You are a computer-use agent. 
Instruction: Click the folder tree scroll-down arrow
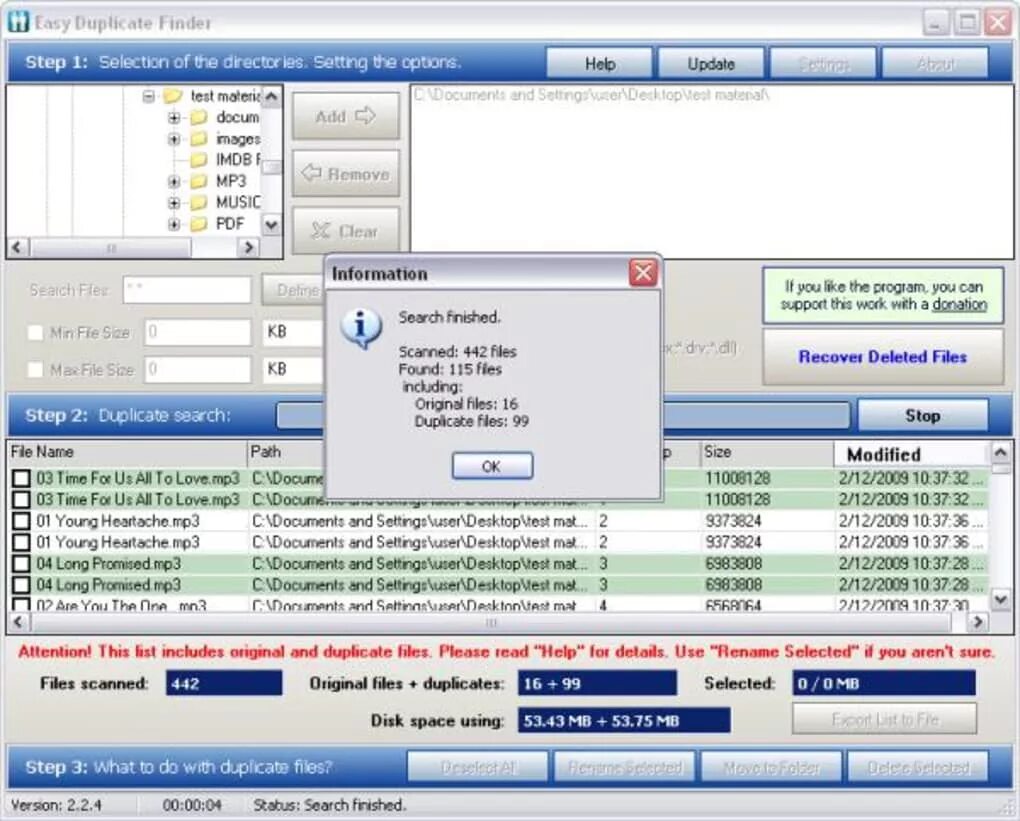click(272, 226)
